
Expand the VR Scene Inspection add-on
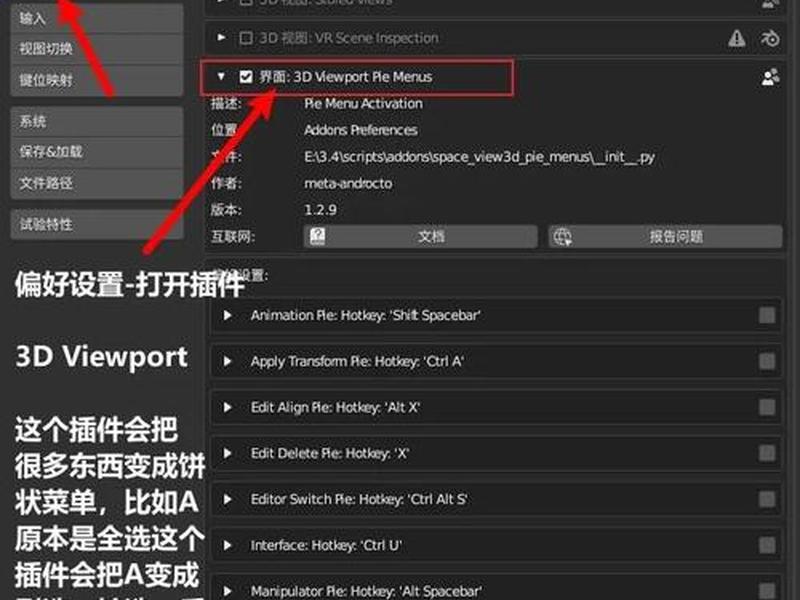point(221,37)
